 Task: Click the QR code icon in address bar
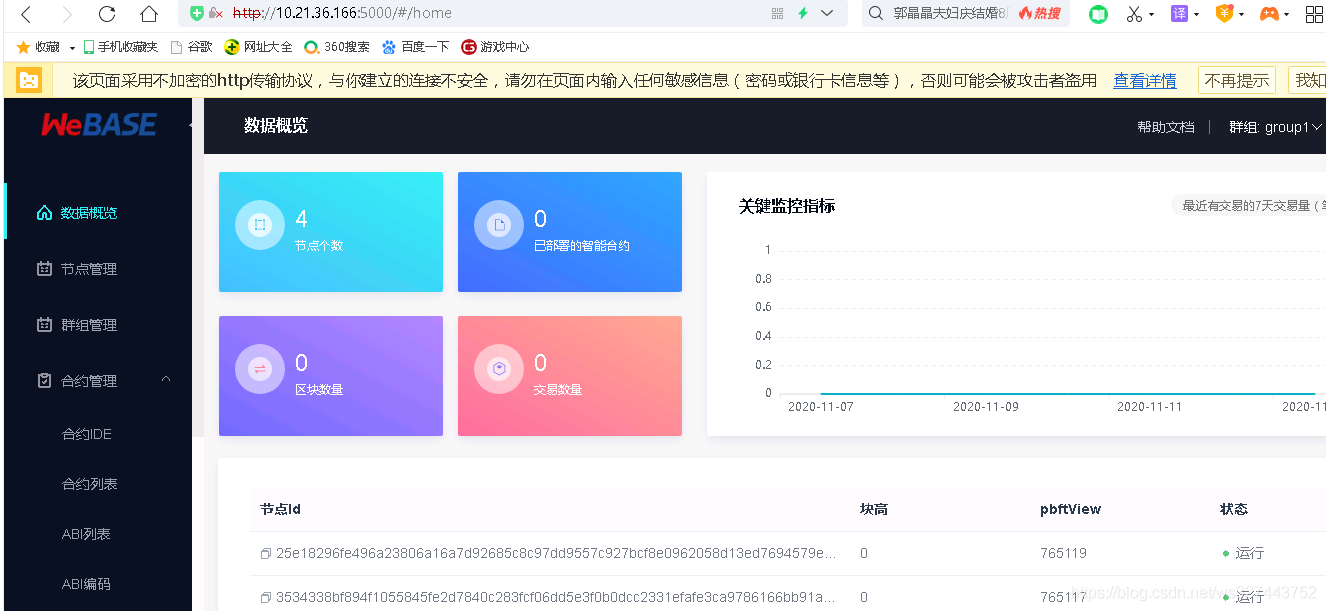click(778, 13)
